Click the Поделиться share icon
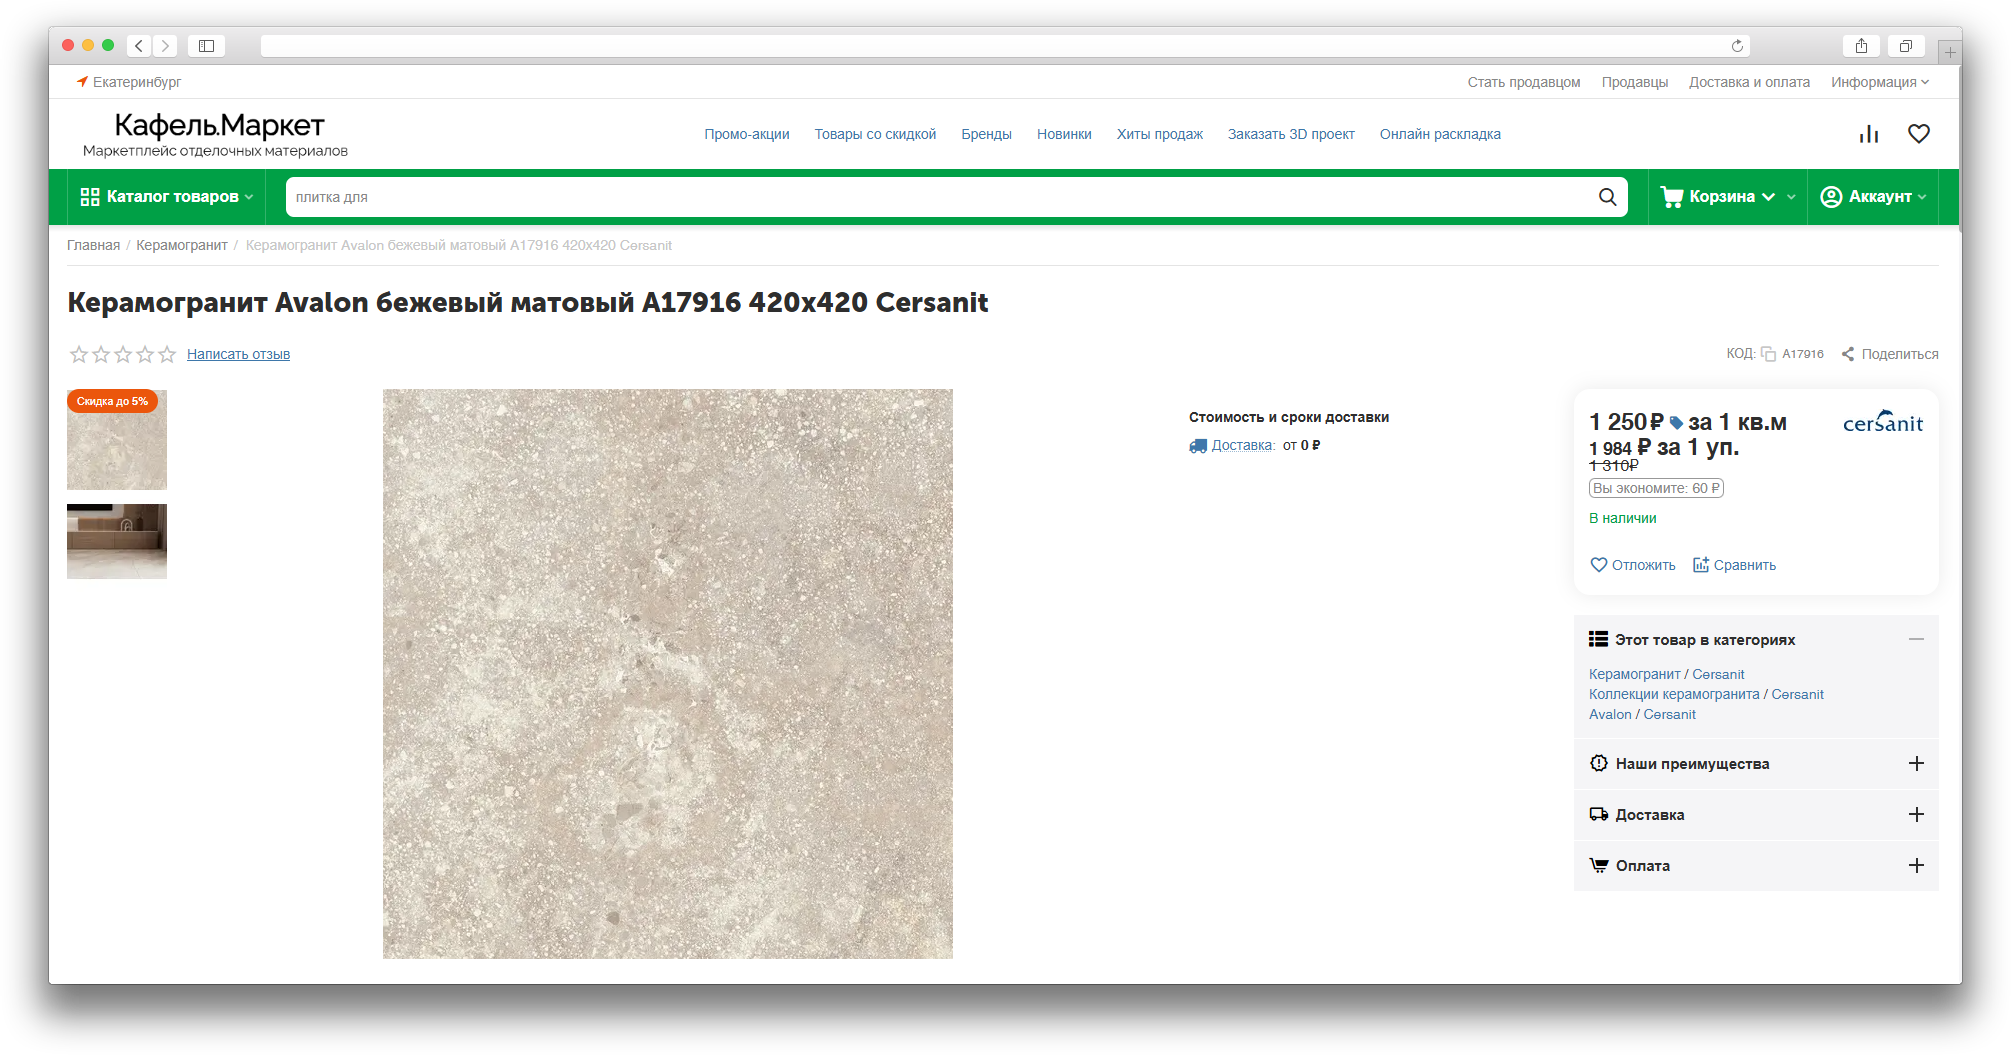 [x=1848, y=354]
